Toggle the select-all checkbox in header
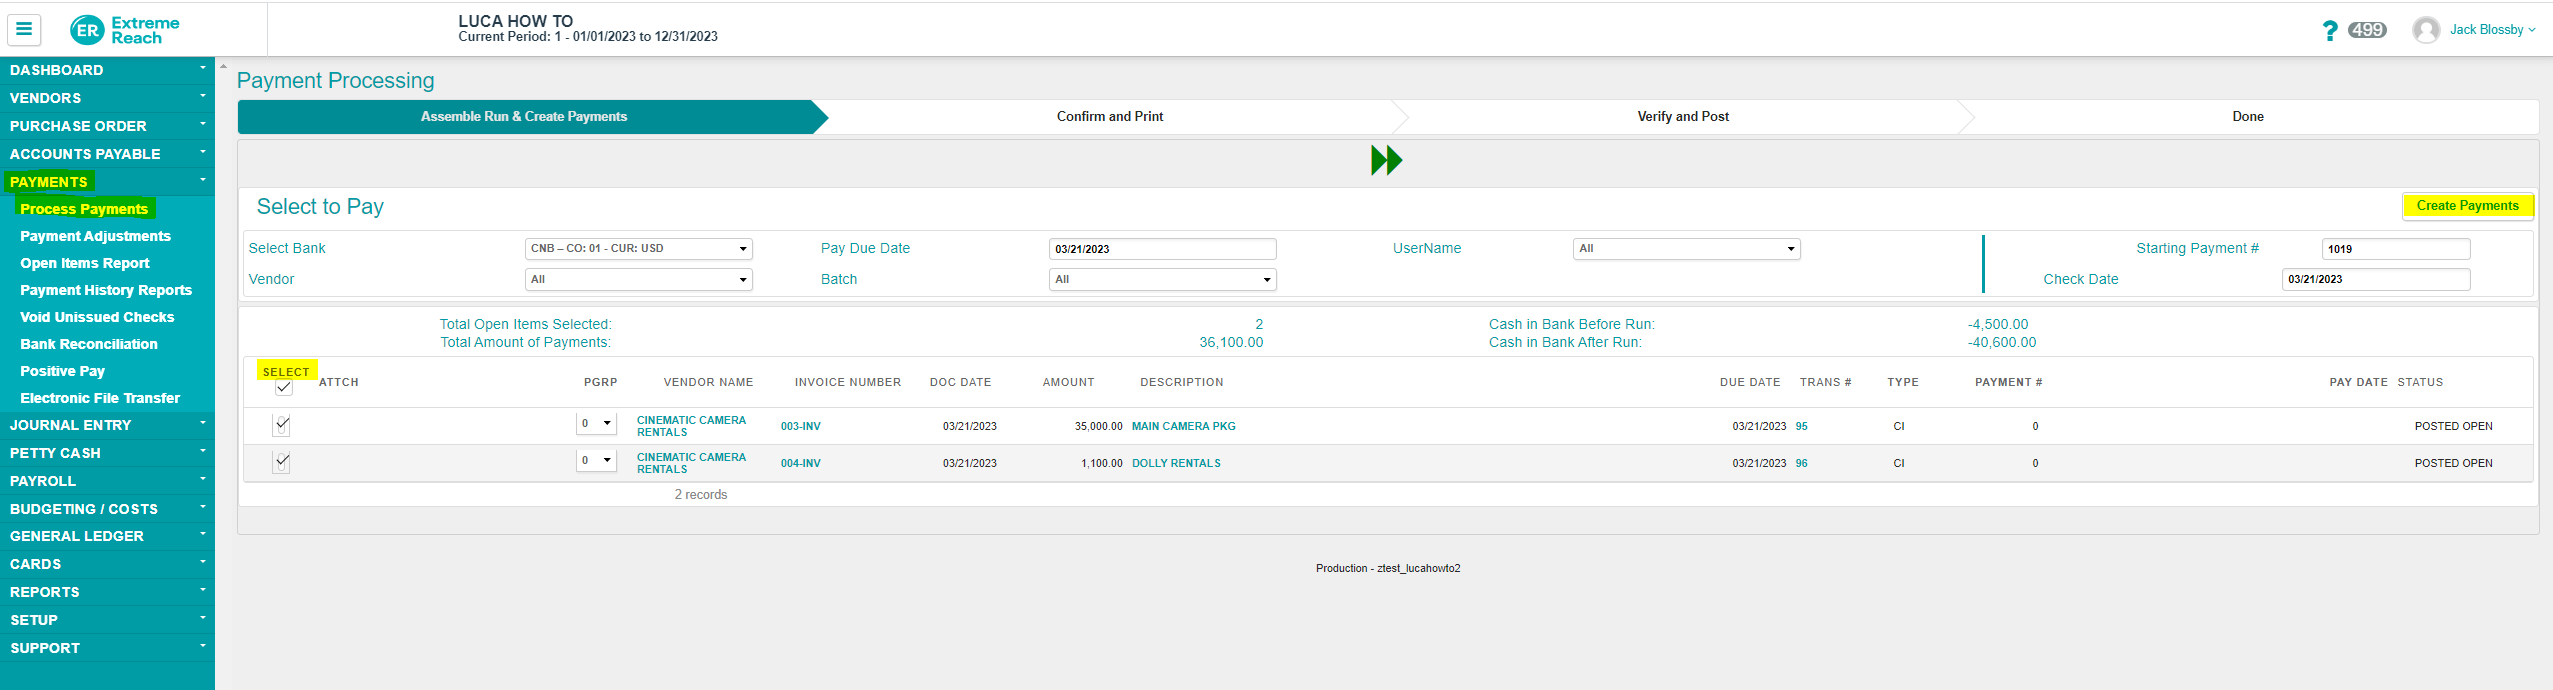The height and width of the screenshot is (690, 2553). [284, 387]
